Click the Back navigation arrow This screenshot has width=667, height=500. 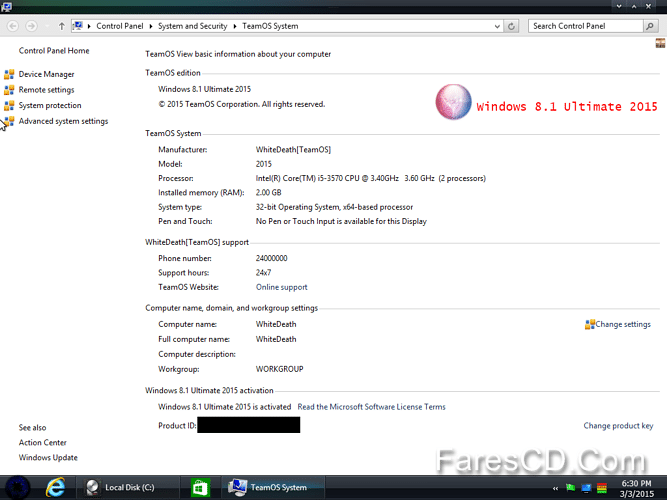[x=13, y=26]
